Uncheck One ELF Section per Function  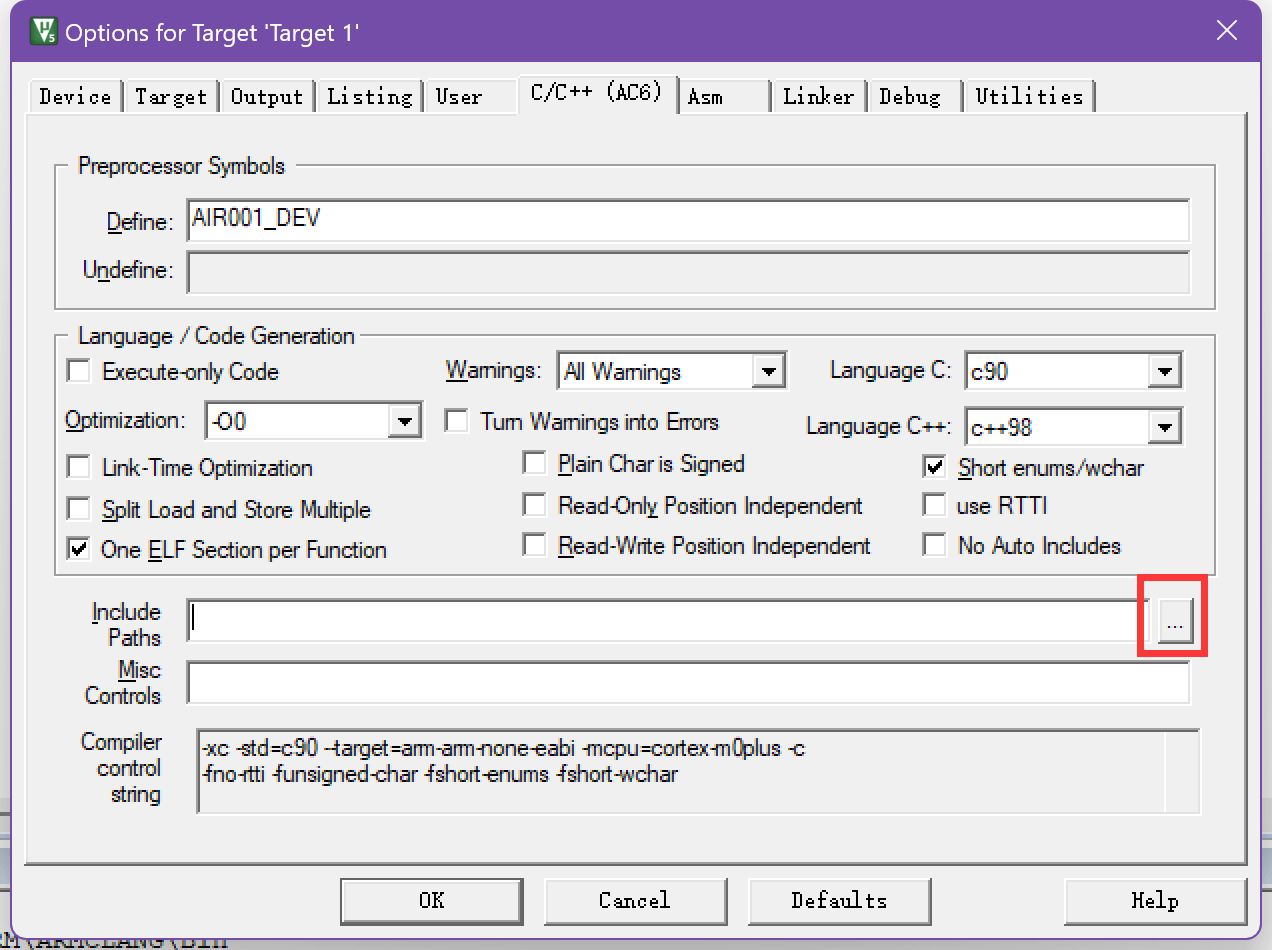click(79, 549)
